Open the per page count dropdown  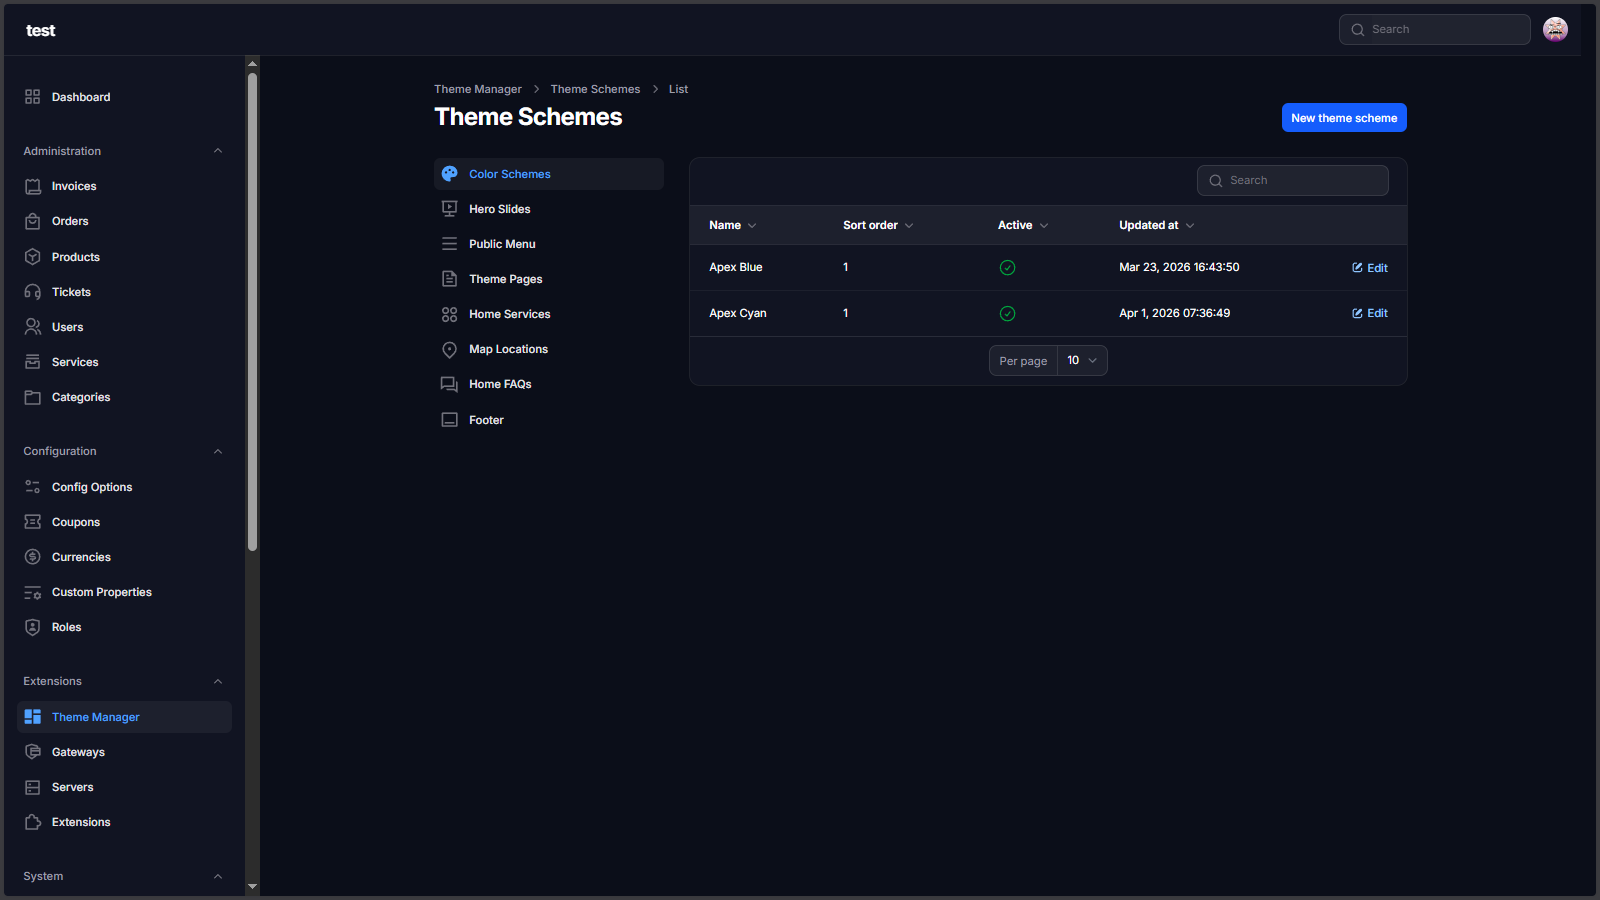coord(1082,360)
